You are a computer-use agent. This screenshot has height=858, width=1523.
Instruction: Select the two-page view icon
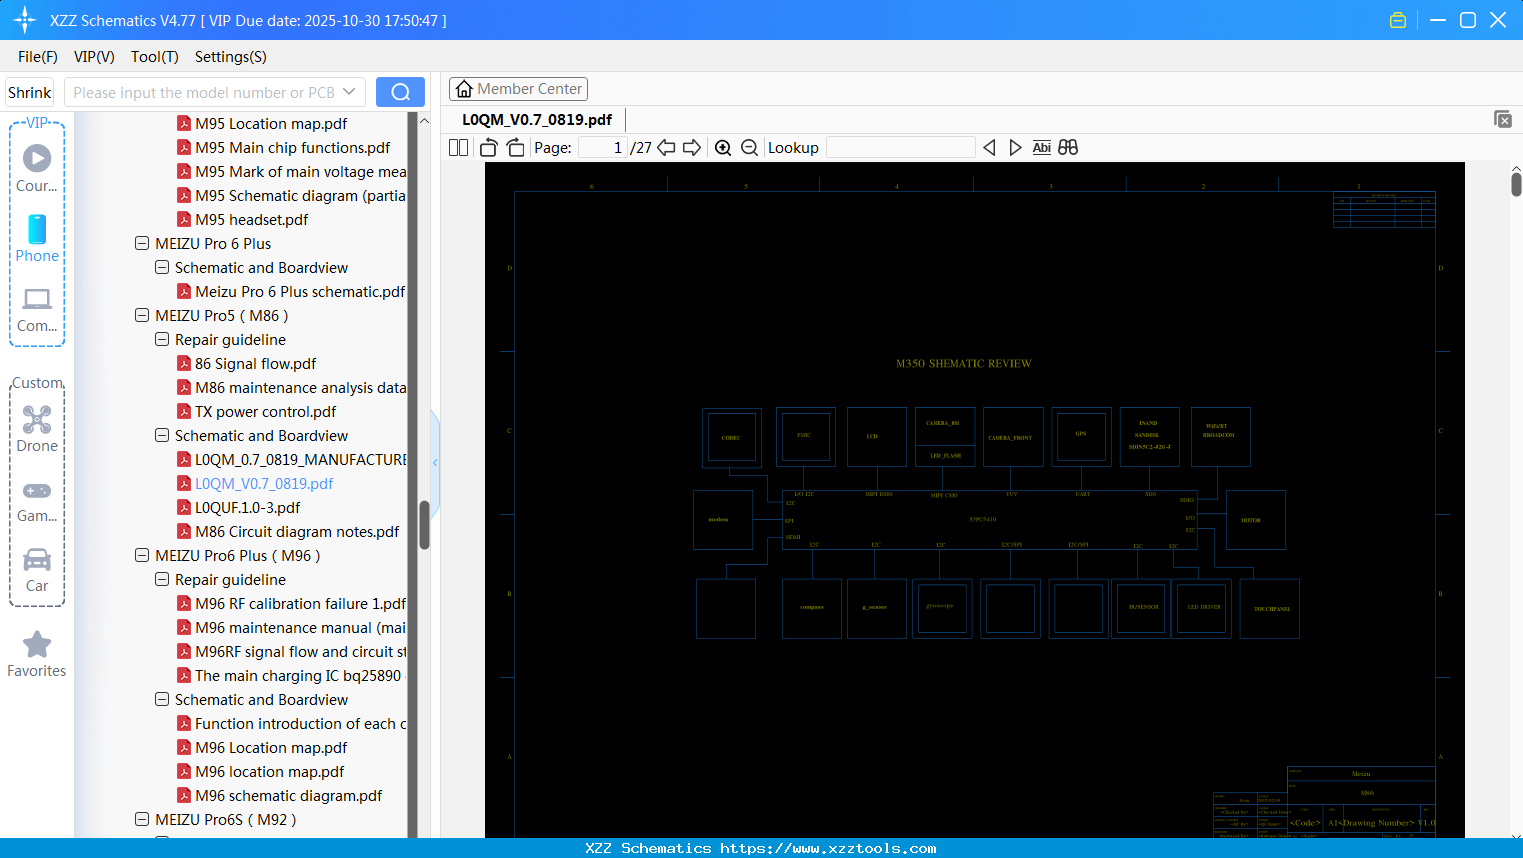coord(457,147)
